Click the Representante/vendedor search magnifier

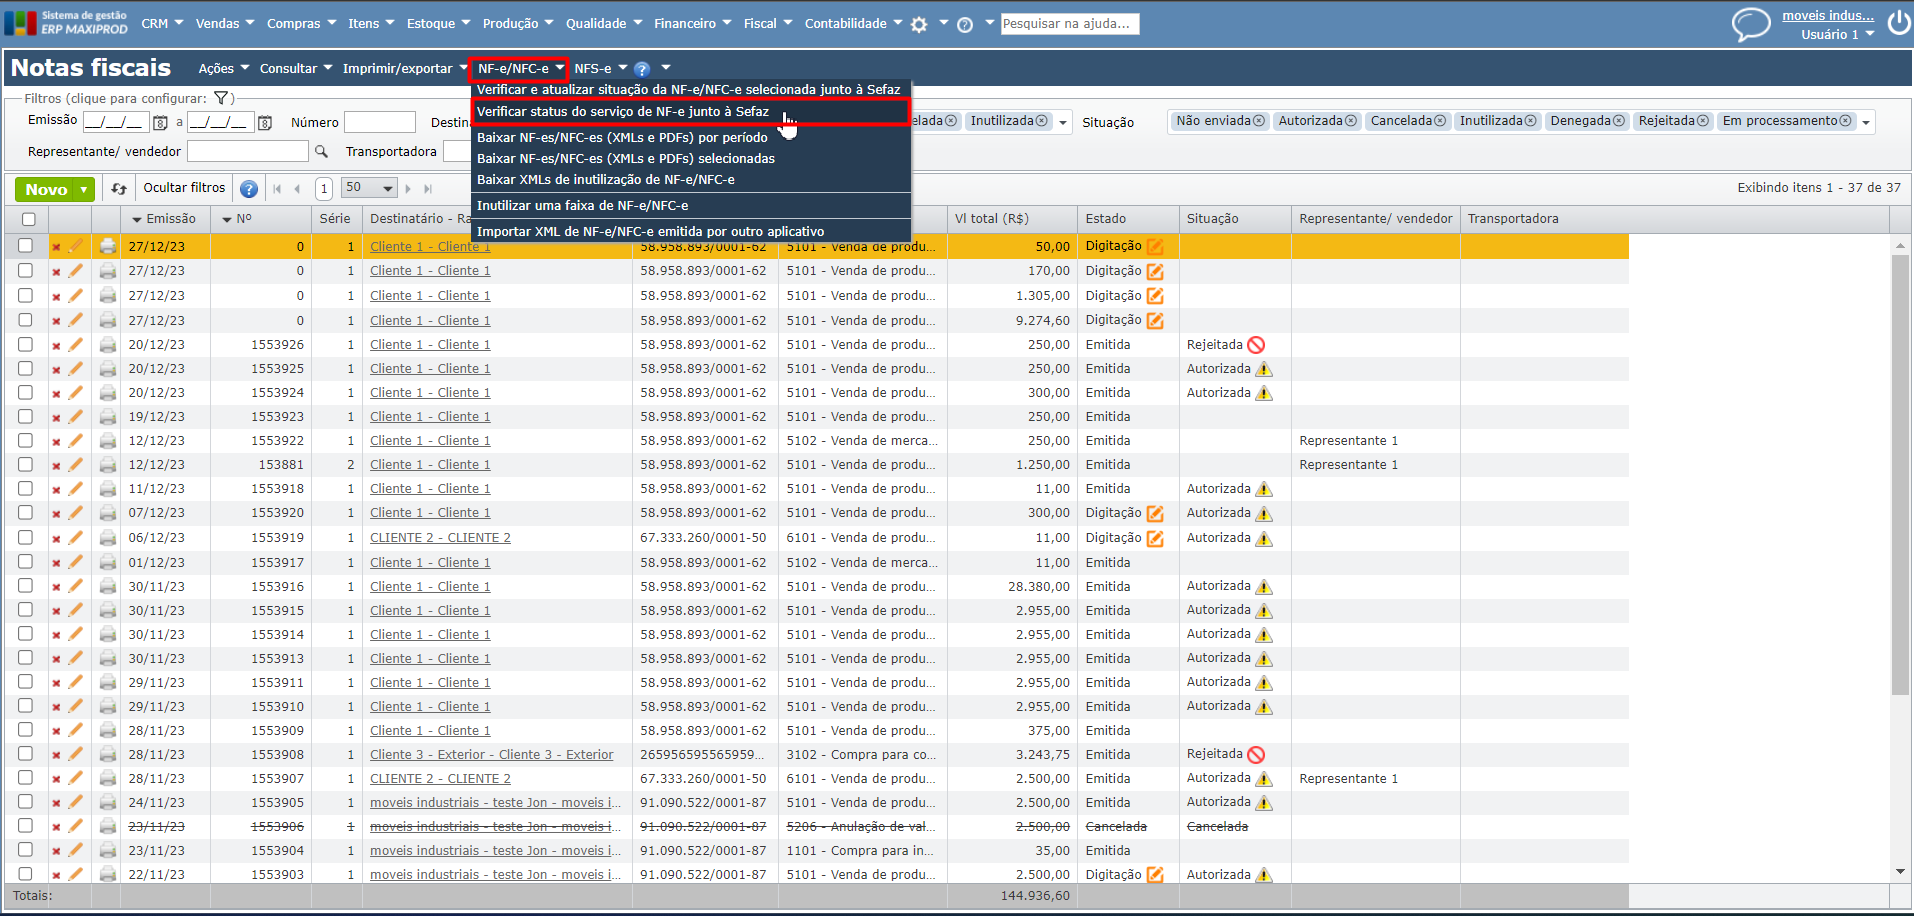tap(321, 152)
